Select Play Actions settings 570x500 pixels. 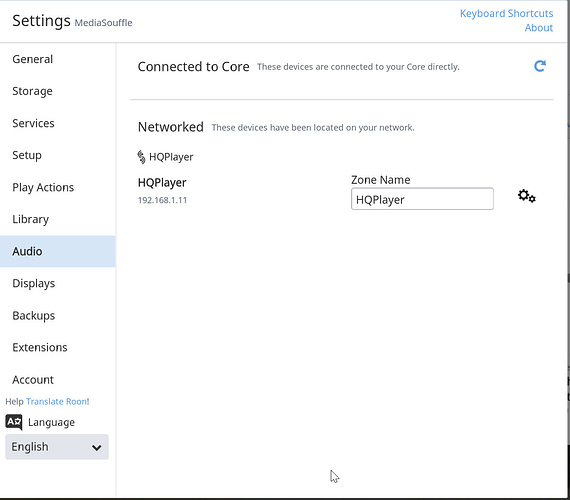pos(58,187)
